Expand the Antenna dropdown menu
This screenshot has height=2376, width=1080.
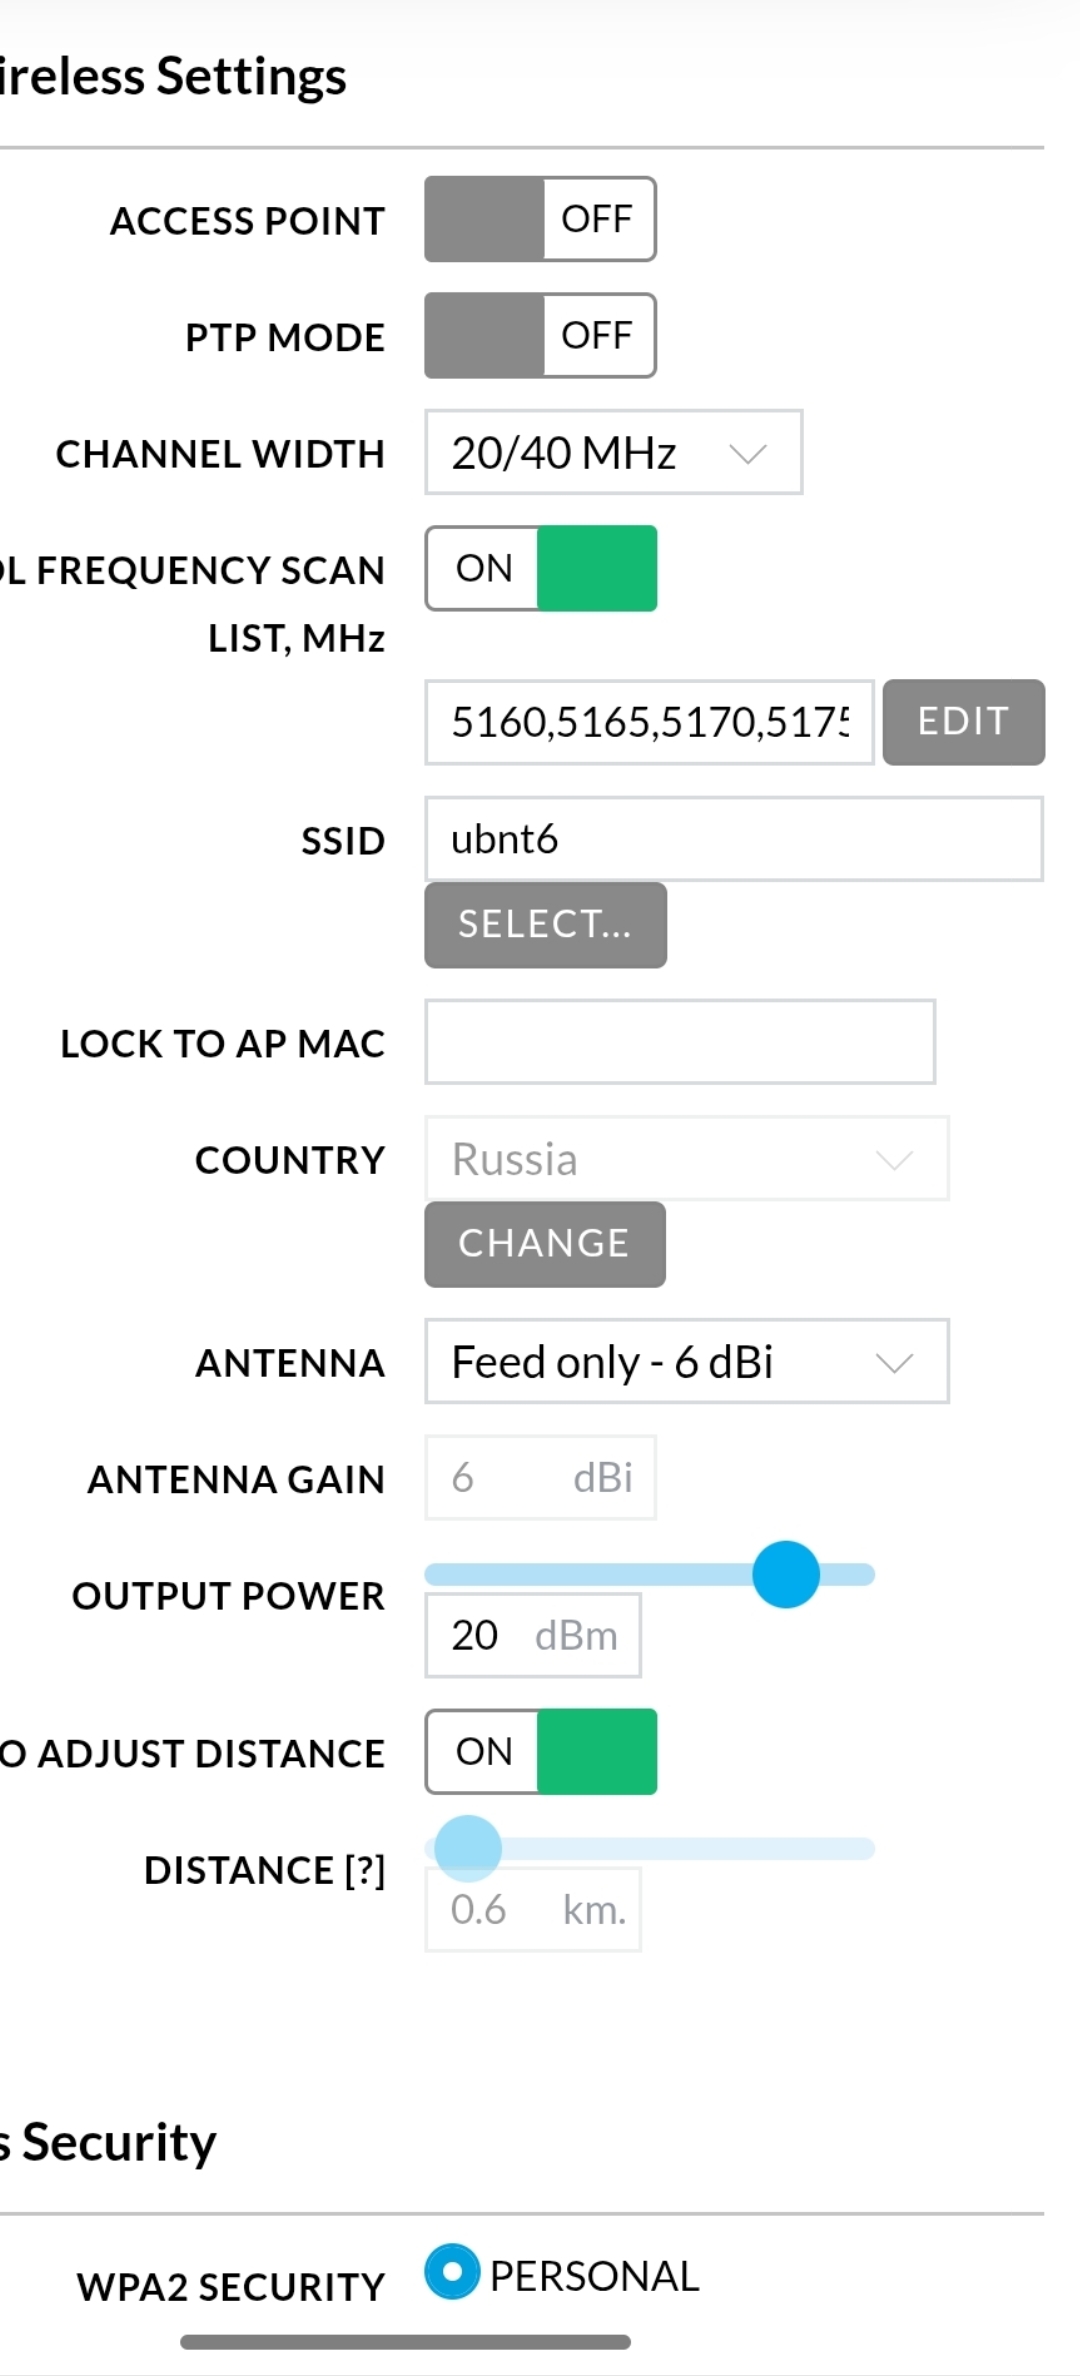click(686, 1361)
